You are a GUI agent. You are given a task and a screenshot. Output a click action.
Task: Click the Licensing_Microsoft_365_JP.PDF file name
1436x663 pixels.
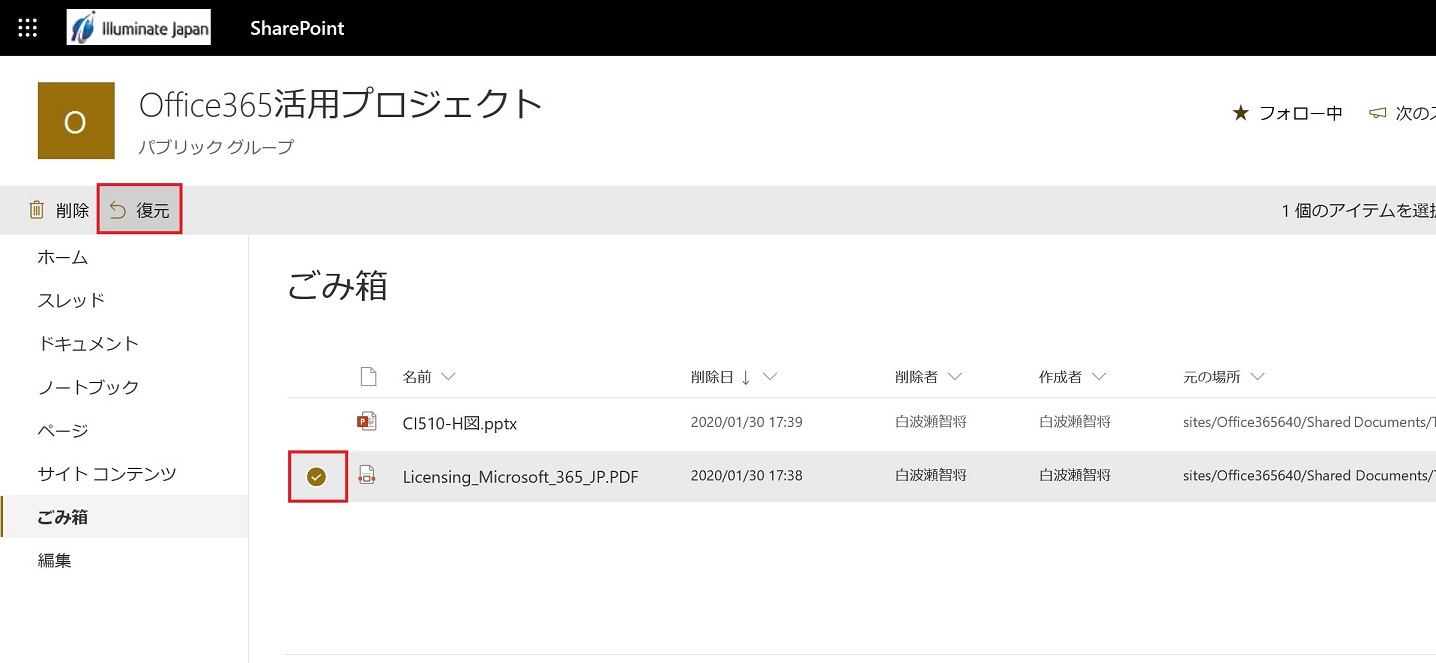point(520,477)
